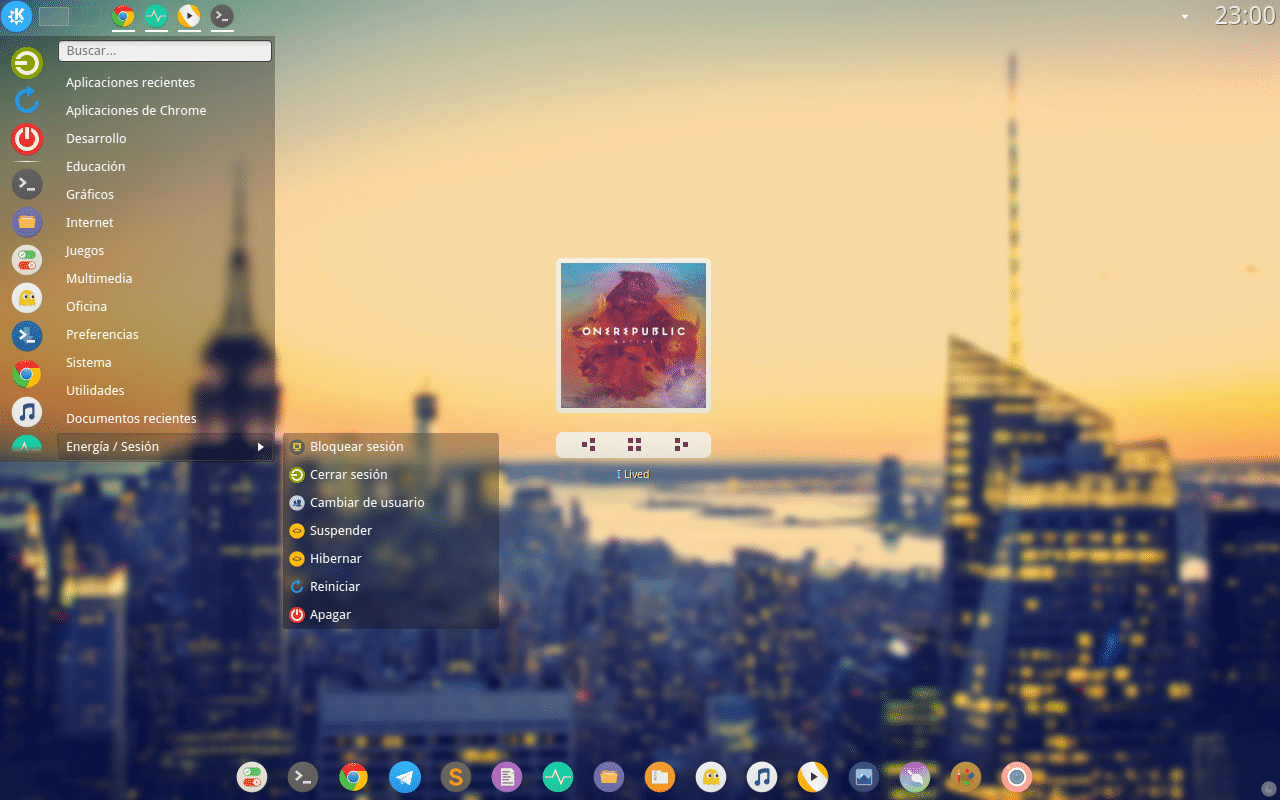Select Bloquear sesión in the session submenu
This screenshot has width=1280, height=800.
390,447
